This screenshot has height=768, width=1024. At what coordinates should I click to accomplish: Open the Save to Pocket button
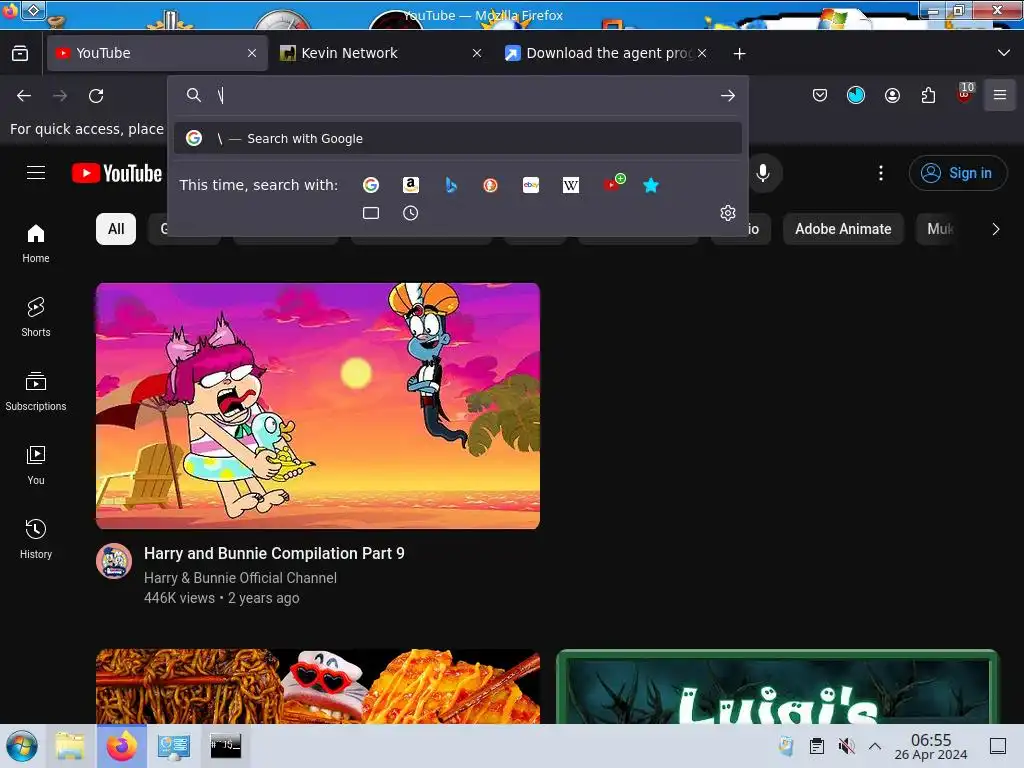[820, 95]
